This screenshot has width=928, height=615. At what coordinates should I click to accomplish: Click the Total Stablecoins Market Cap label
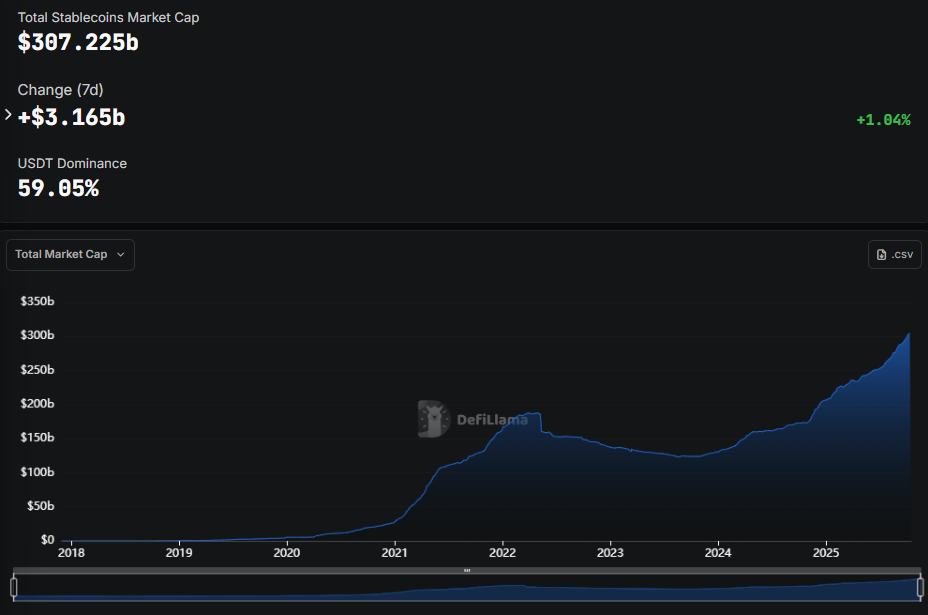(x=108, y=18)
